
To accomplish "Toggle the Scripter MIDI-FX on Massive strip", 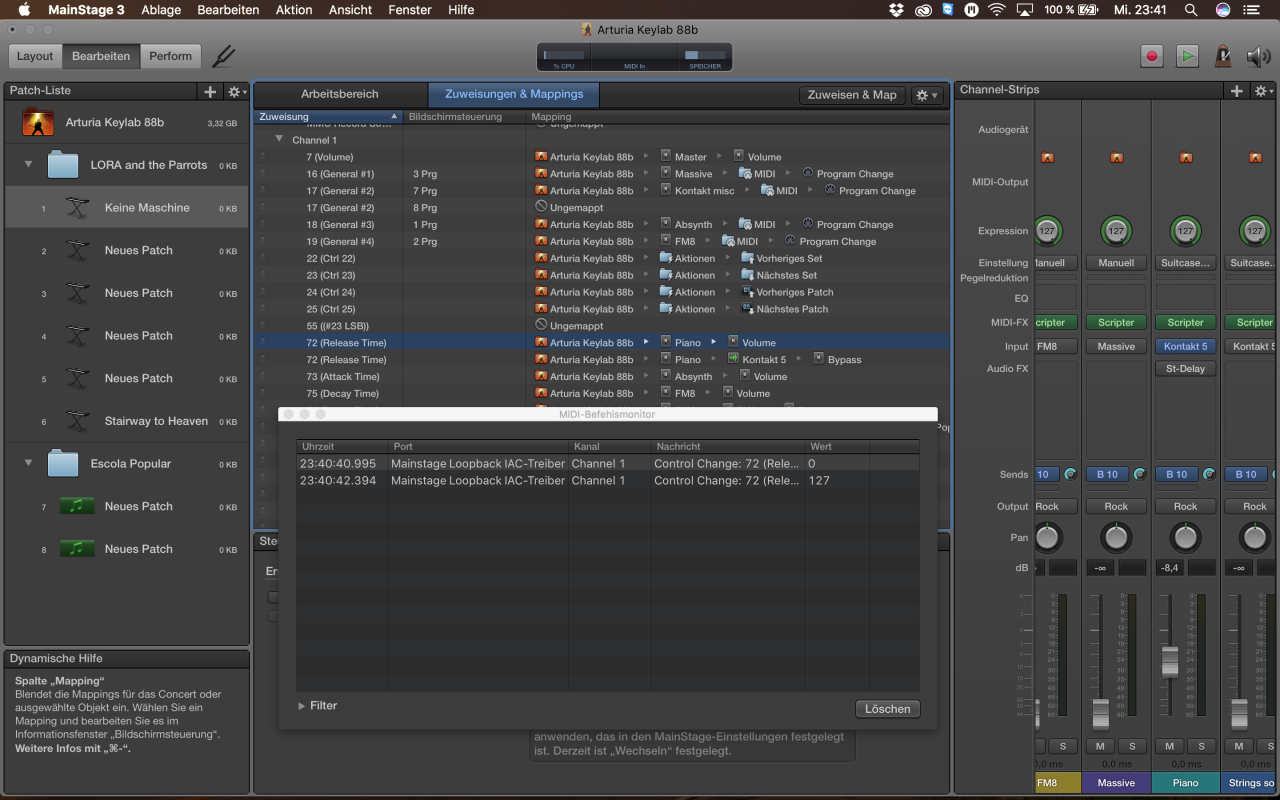I will click(1116, 322).
